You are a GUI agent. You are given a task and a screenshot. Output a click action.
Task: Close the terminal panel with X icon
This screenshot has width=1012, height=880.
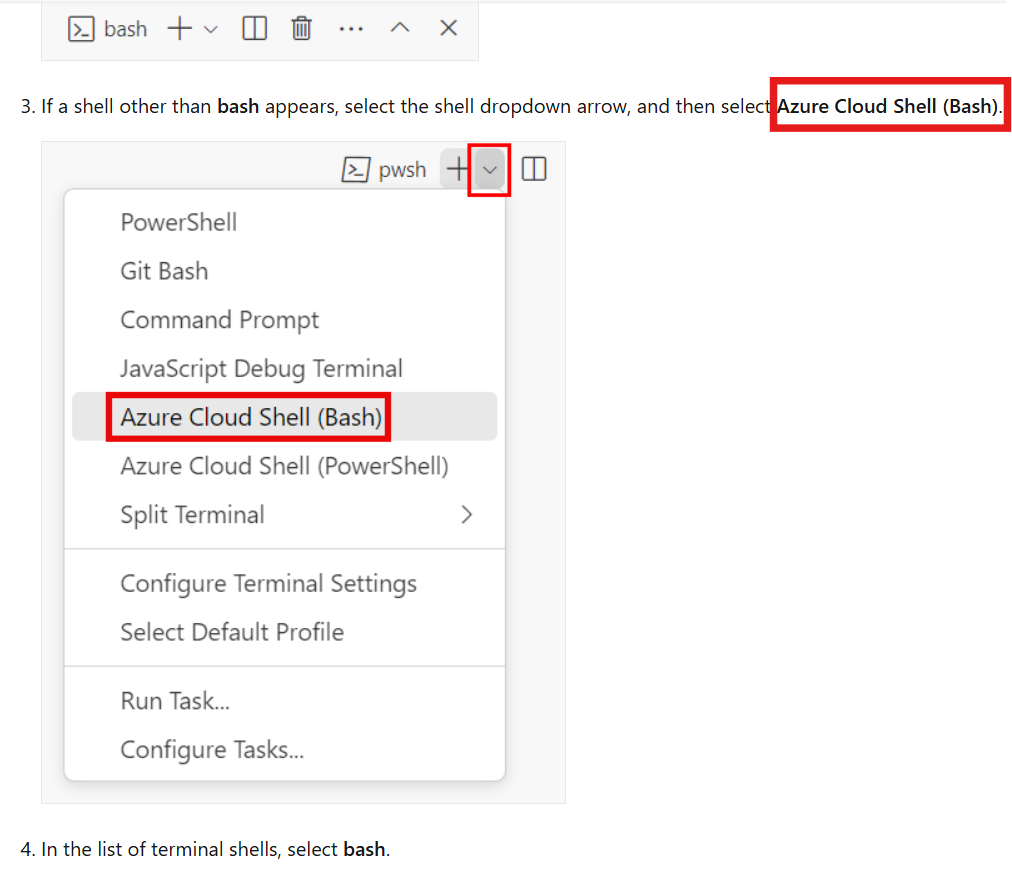[x=449, y=28]
